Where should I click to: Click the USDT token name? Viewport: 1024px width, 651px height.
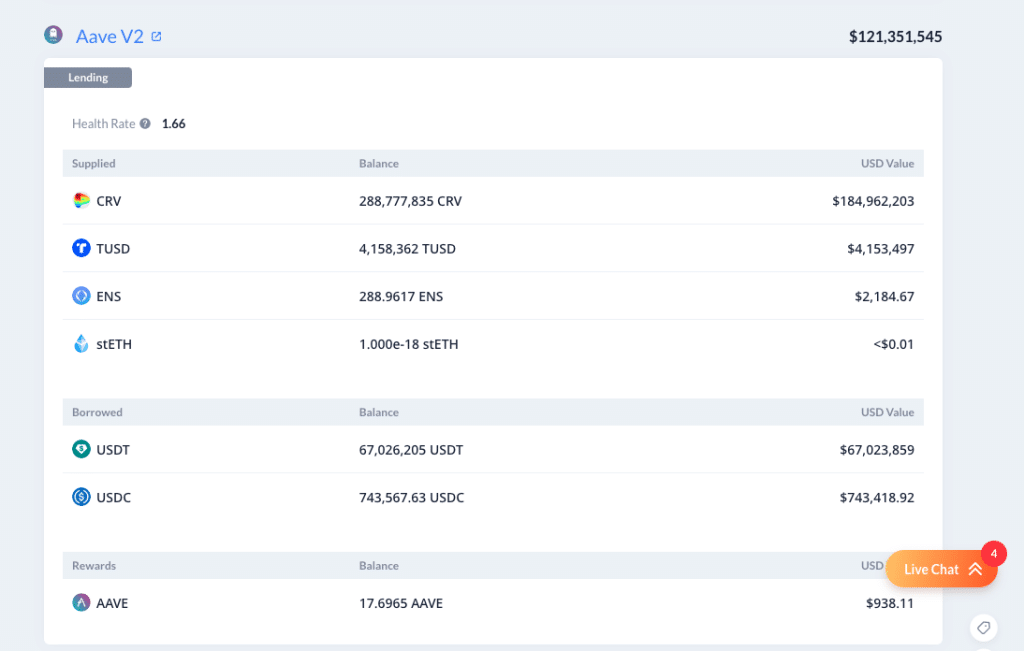[113, 450]
